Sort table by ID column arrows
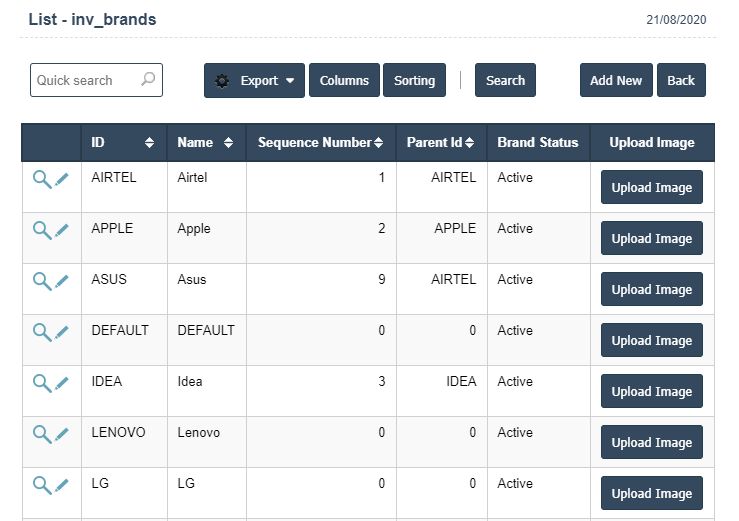 [150, 143]
